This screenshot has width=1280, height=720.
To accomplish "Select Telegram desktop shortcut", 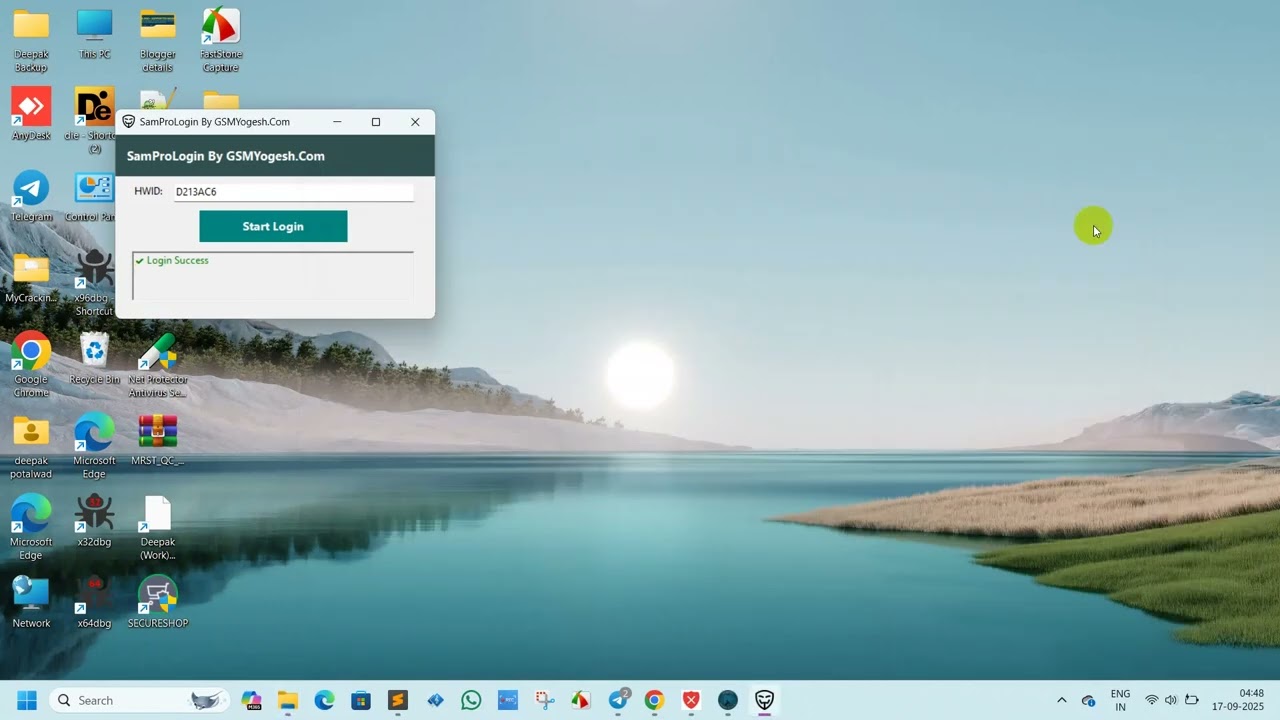I will [31, 196].
